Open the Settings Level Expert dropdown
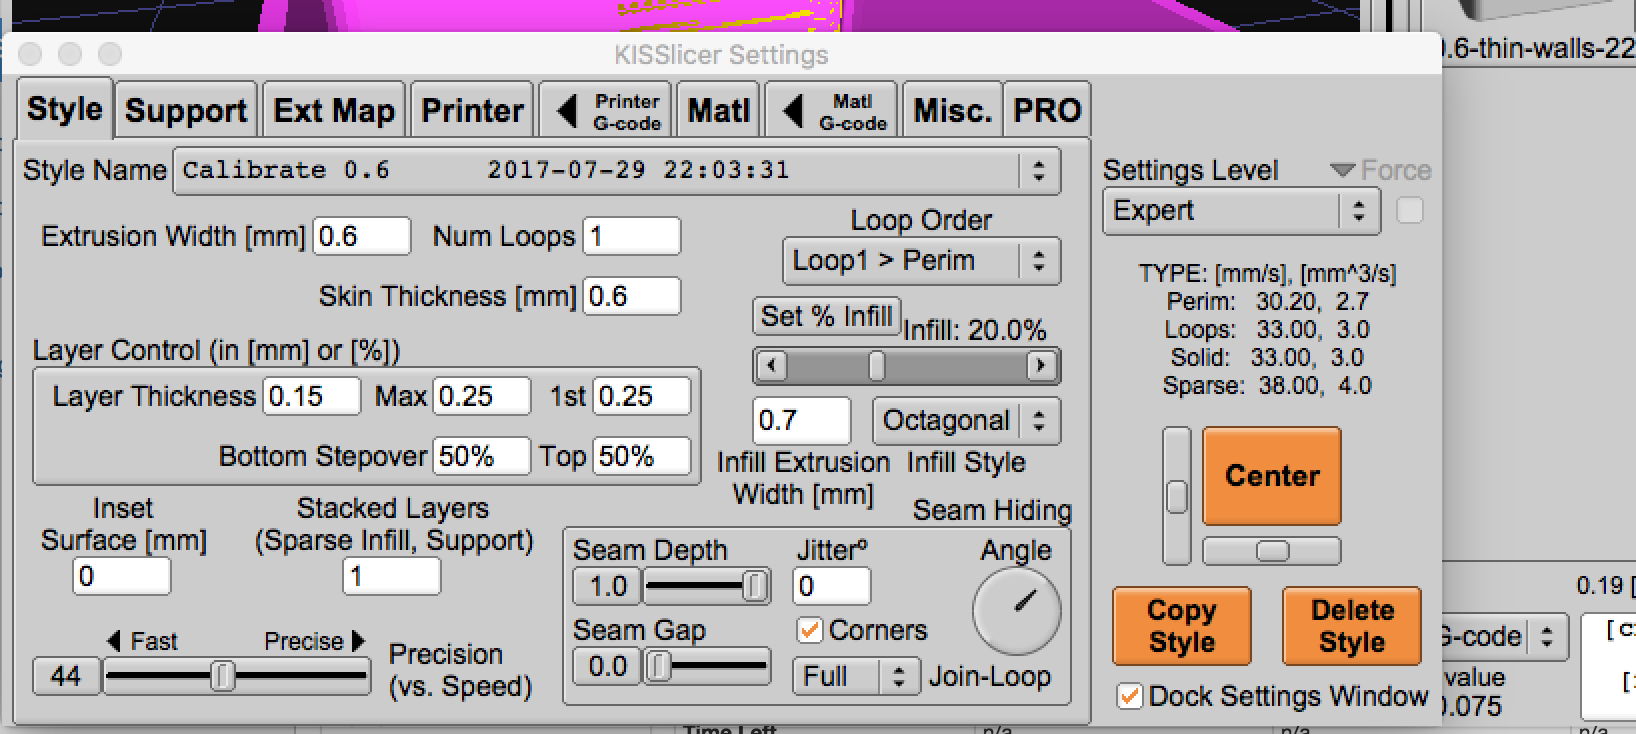Viewport: 1636px width, 734px height. tap(1241, 211)
